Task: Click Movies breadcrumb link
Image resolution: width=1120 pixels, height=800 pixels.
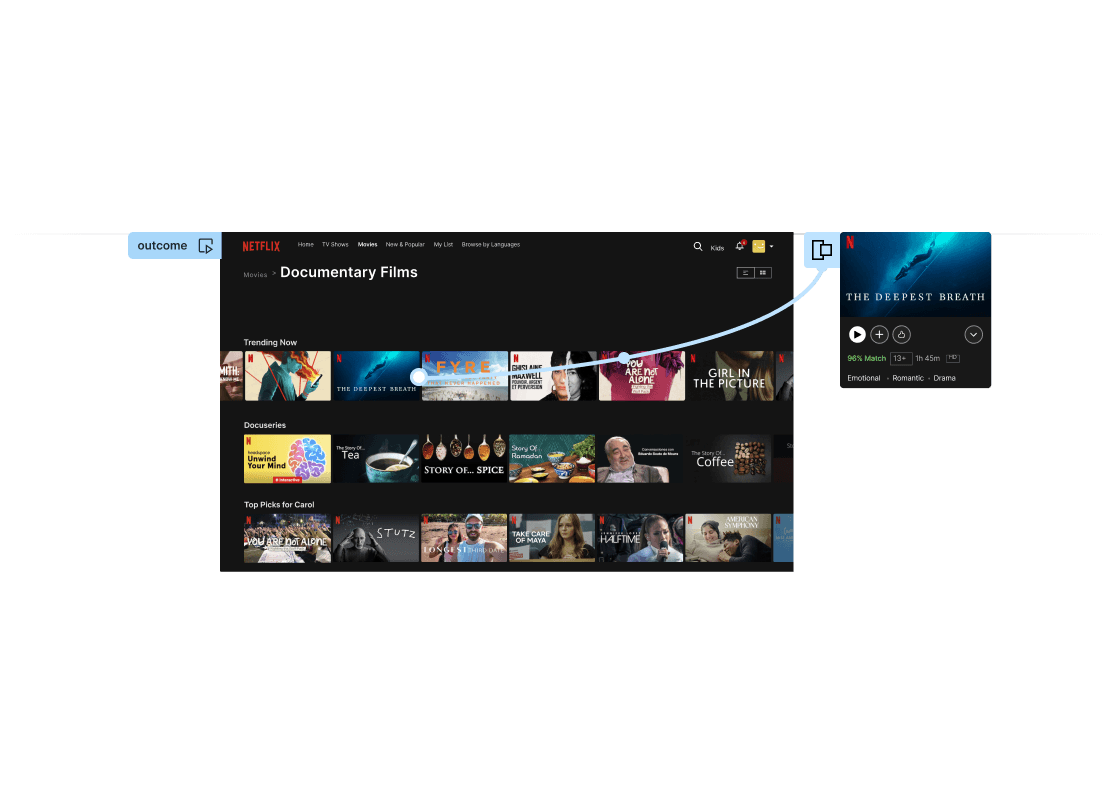Action: (x=255, y=274)
